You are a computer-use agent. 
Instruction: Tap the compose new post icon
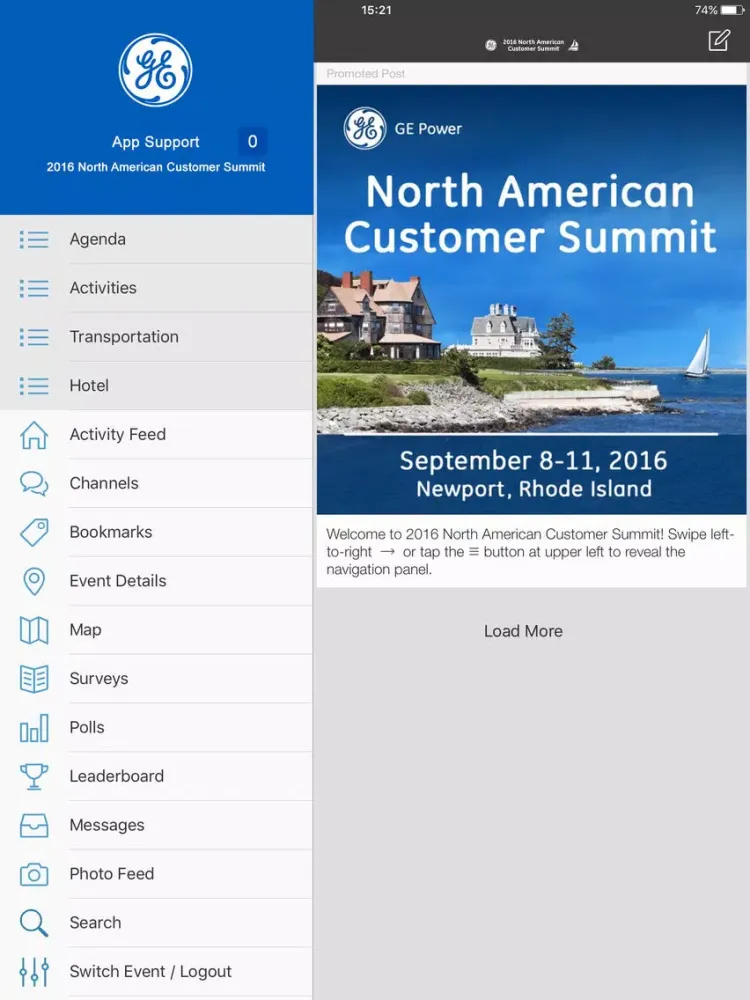[719, 40]
